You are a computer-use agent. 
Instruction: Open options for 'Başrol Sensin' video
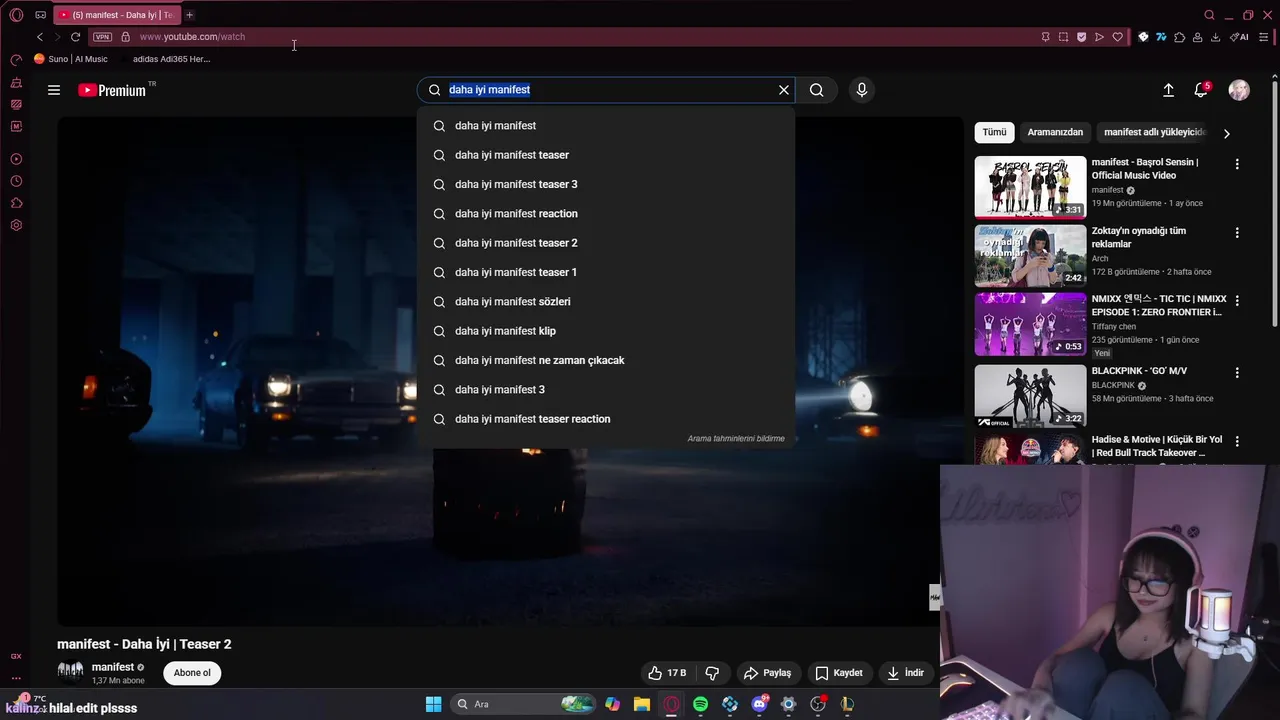[x=1237, y=164]
